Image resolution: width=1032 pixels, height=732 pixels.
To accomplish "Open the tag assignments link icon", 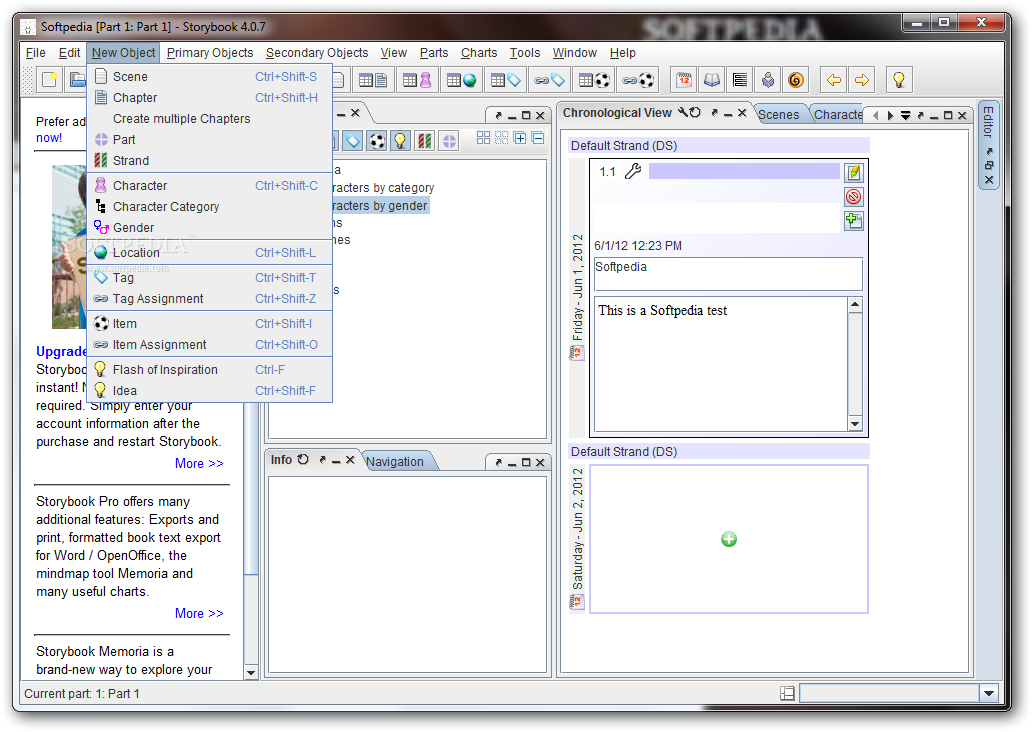I will pos(550,80).
